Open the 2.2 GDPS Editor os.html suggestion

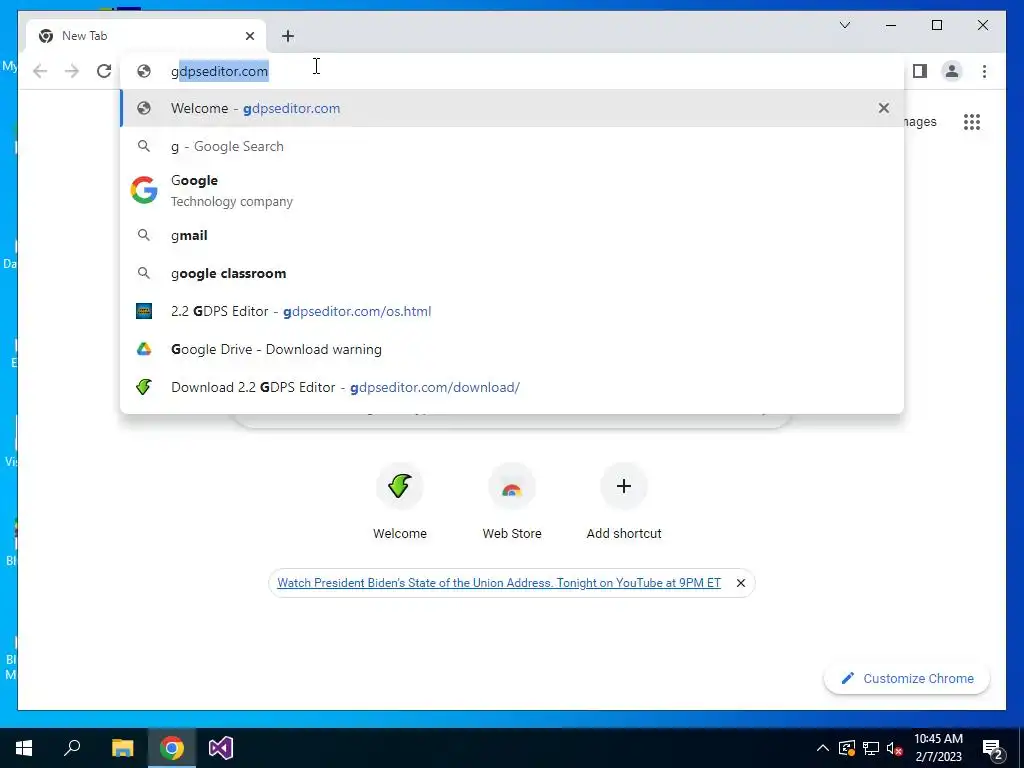tap(512, 312)
